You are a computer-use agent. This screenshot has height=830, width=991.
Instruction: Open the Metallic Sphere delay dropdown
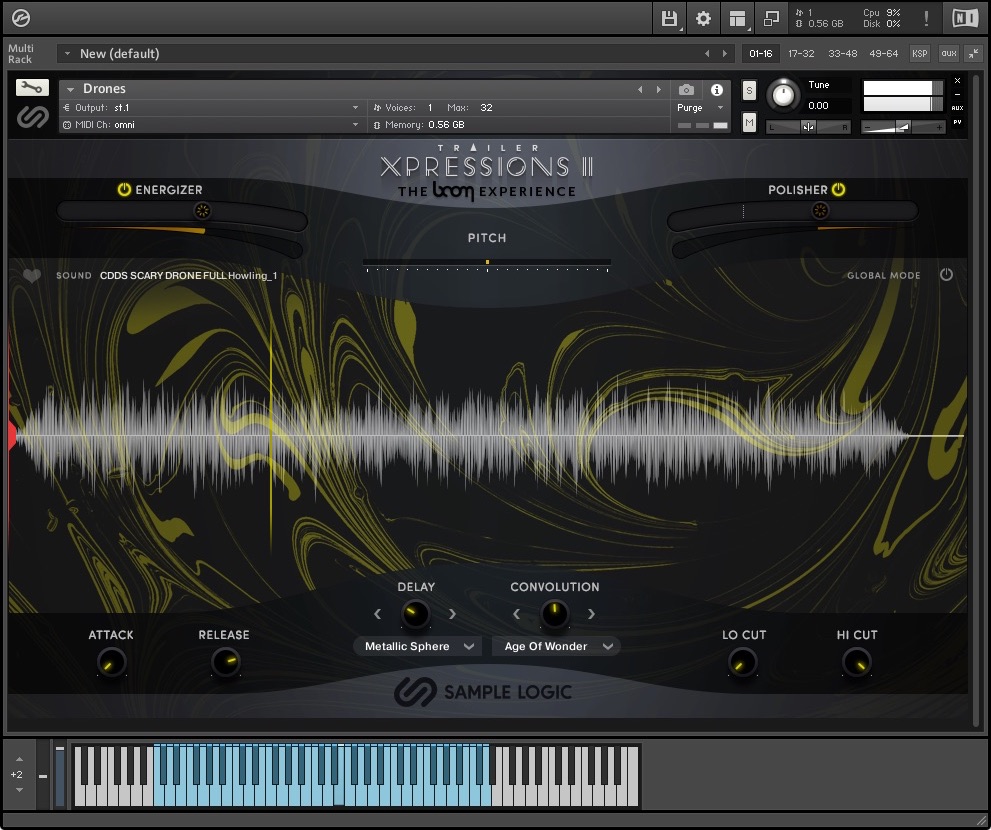(x=417, y=646)
